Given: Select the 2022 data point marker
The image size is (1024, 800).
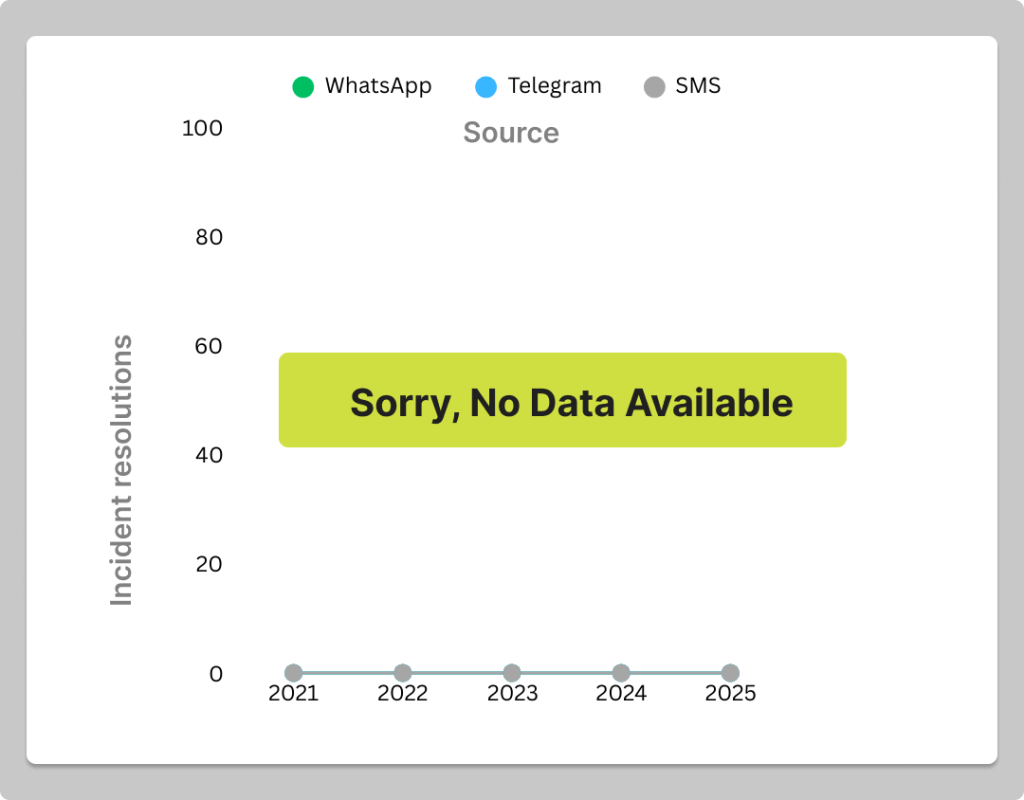Looking at the screenshot, I should [x=402, y=673].
